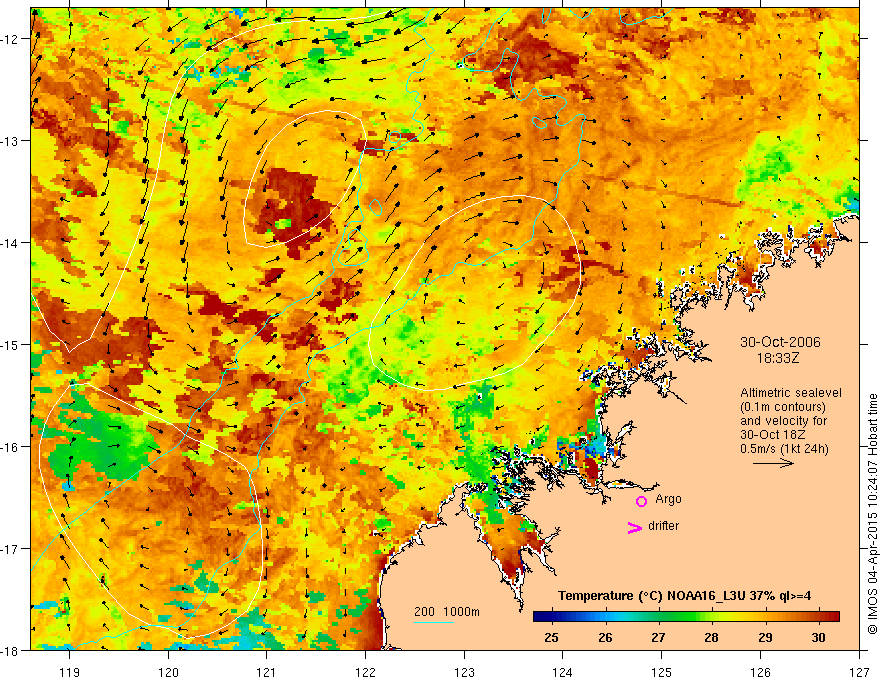Click the '123' longitude axis label

[464, 672]
